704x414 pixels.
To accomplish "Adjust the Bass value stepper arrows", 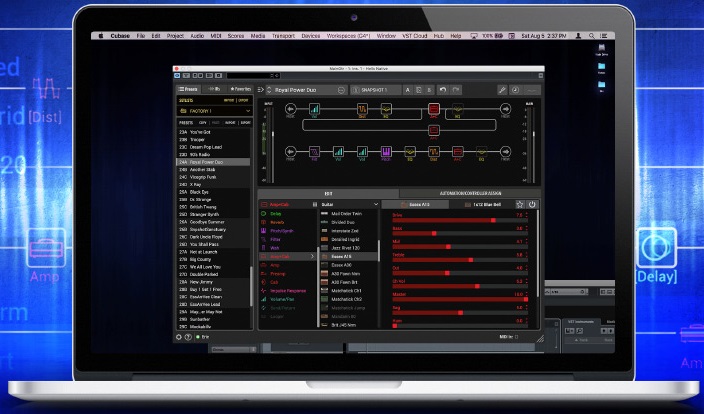I will [527, 229].
